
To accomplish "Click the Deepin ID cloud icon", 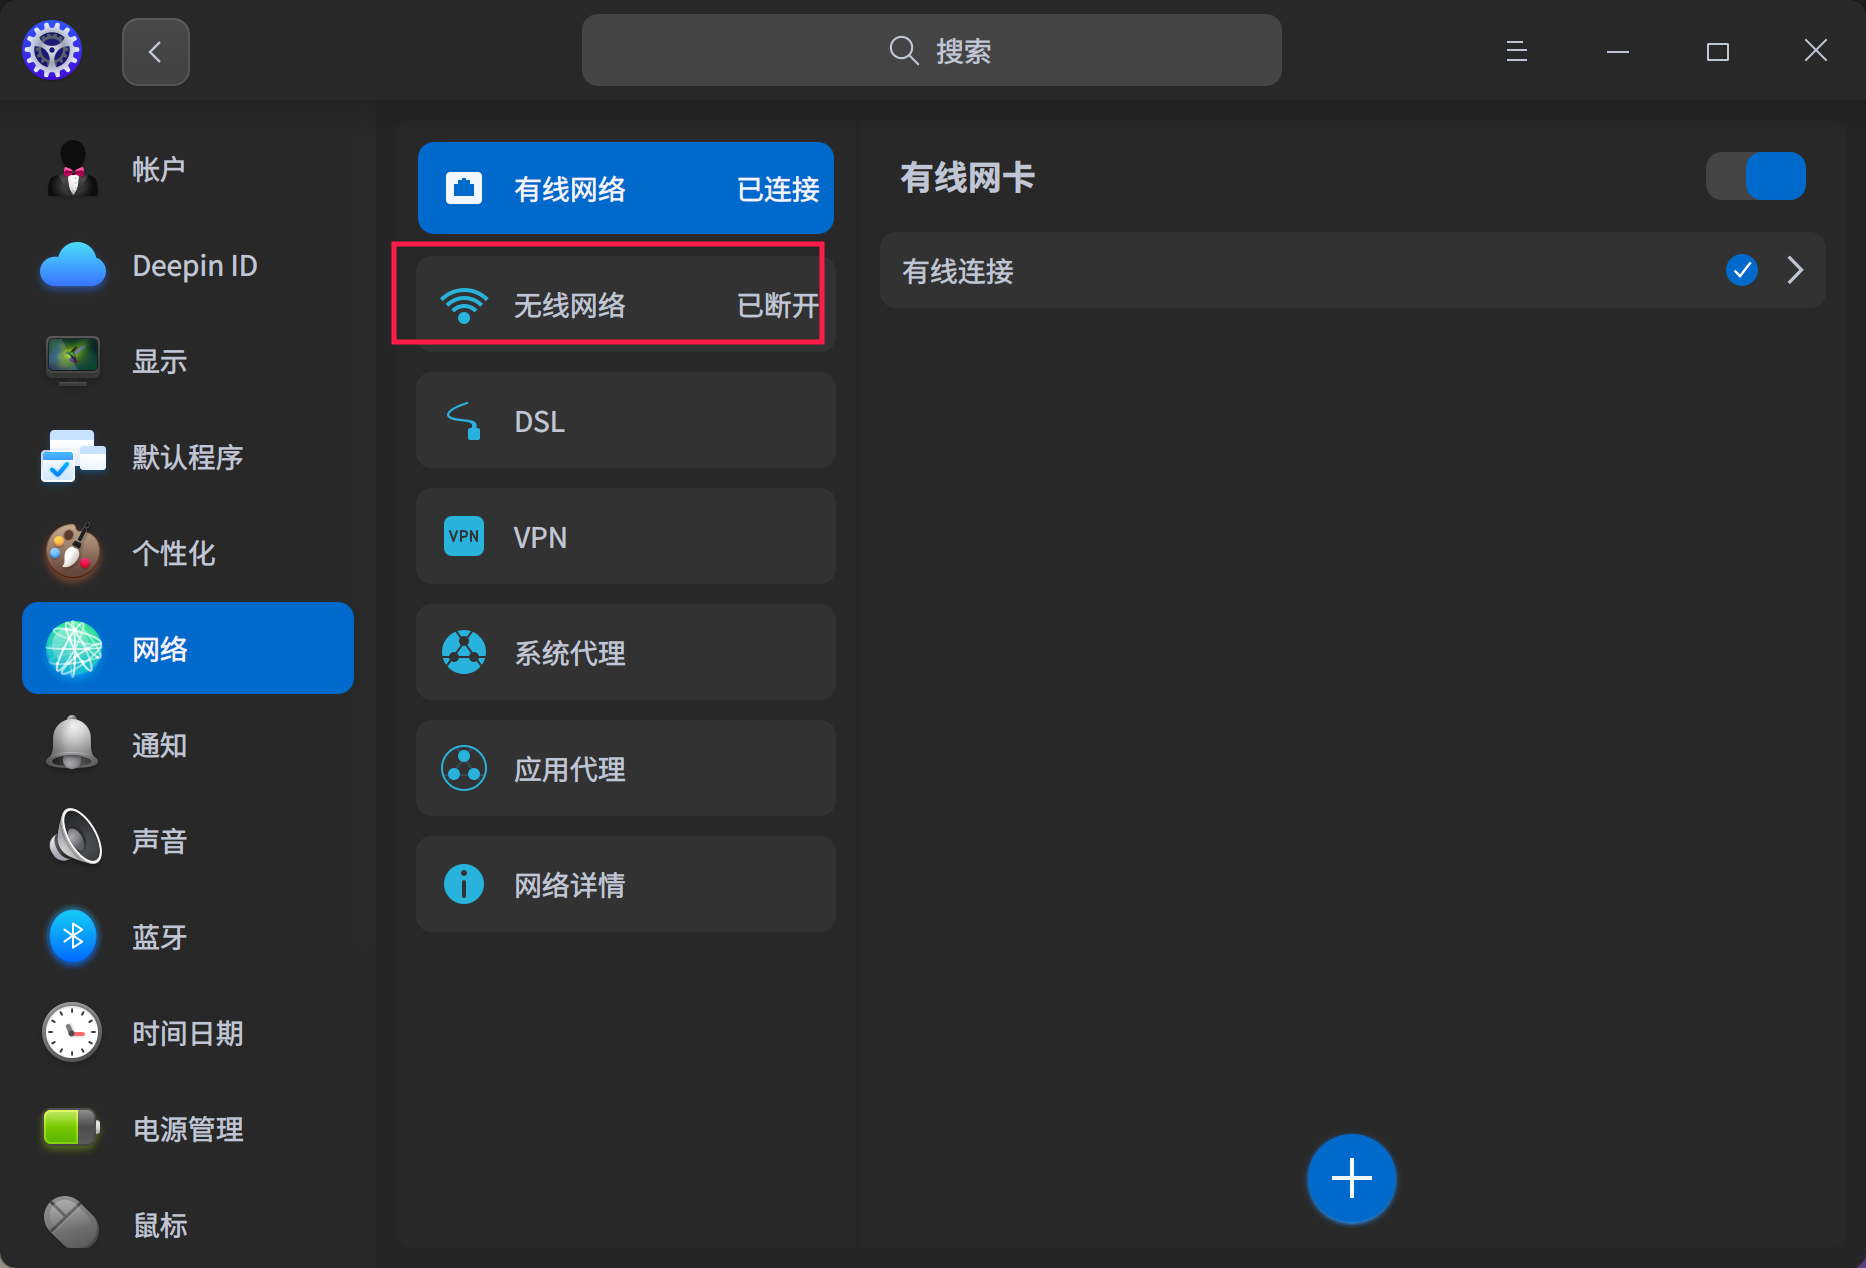I will [x=73, y=266].
